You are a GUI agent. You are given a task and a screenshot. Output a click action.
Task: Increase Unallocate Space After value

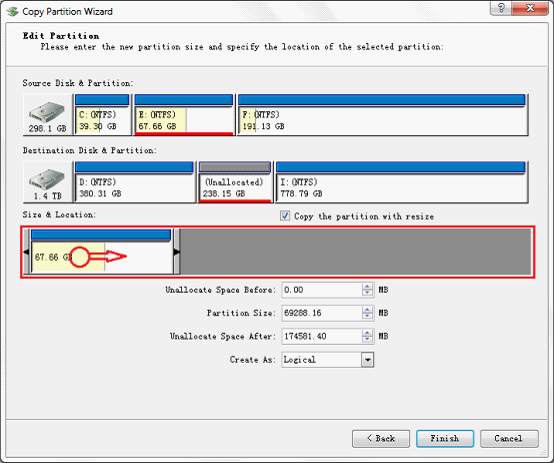(x=367, y=333)
